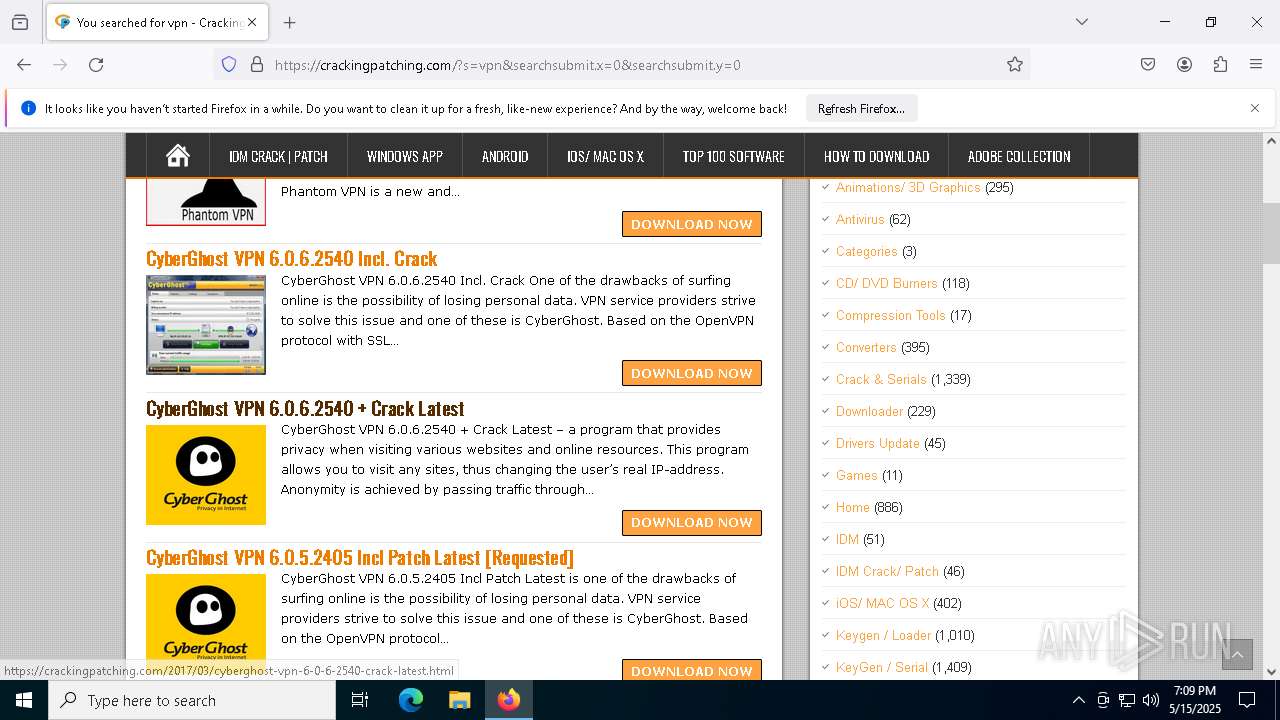Open extensions puzzle icon
The width and height of the screenshot is (1280, 720).
[1220, 65]
